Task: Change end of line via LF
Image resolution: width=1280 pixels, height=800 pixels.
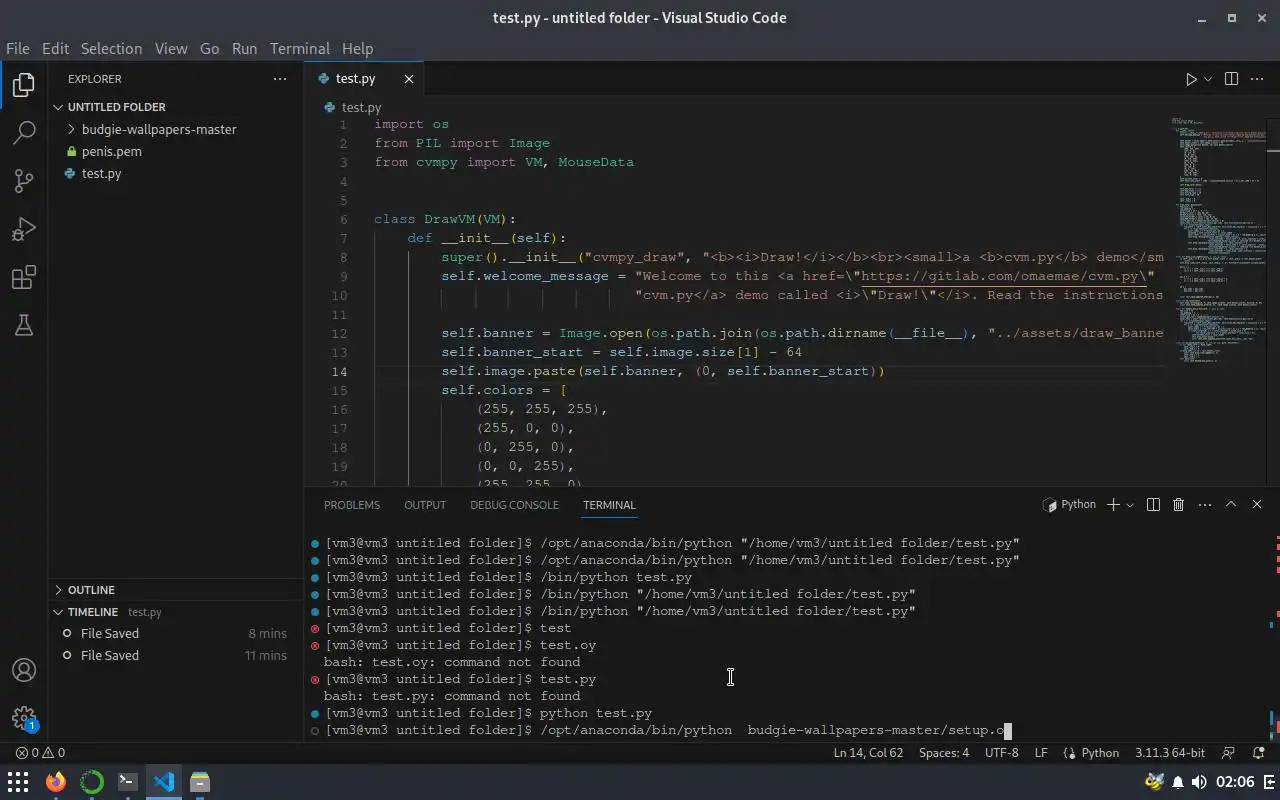Action: [x=1041, y=753]
